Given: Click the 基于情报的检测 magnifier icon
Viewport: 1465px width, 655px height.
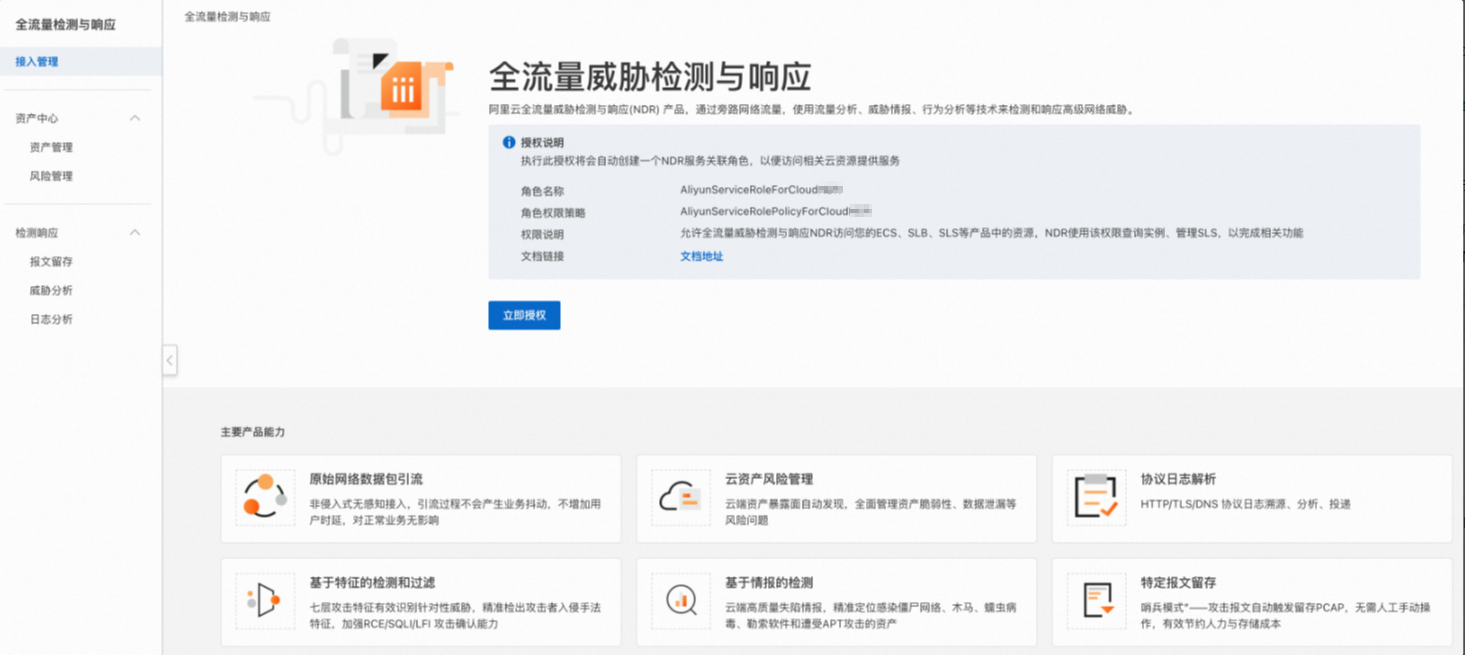Looking at the screenshot, I should pyautogui.click(x=681, y=600).
